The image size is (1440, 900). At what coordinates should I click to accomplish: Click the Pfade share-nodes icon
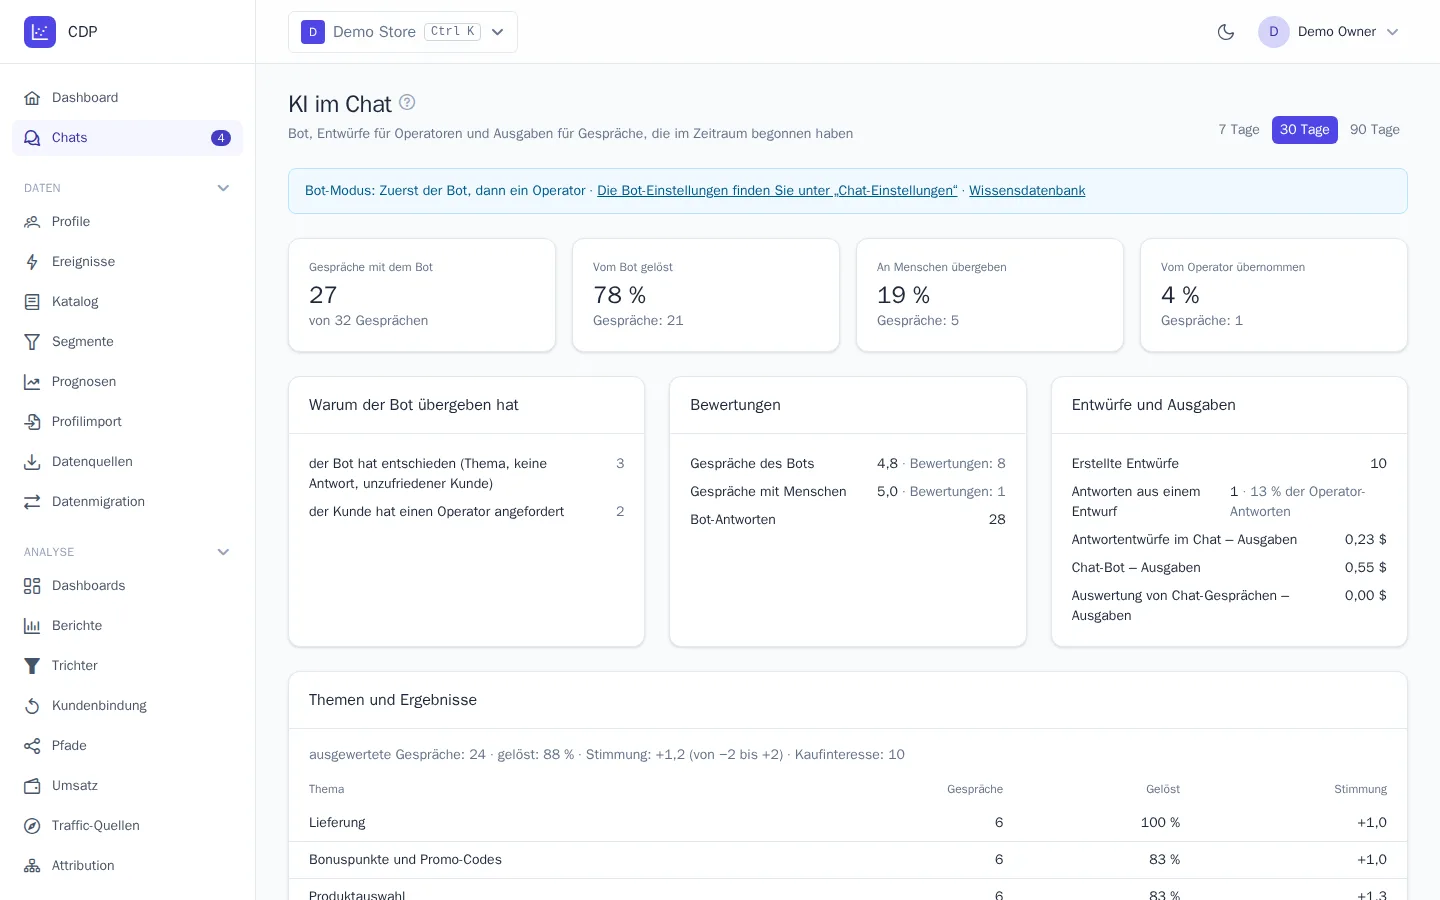pyautogui.click(x=32, y=746)
